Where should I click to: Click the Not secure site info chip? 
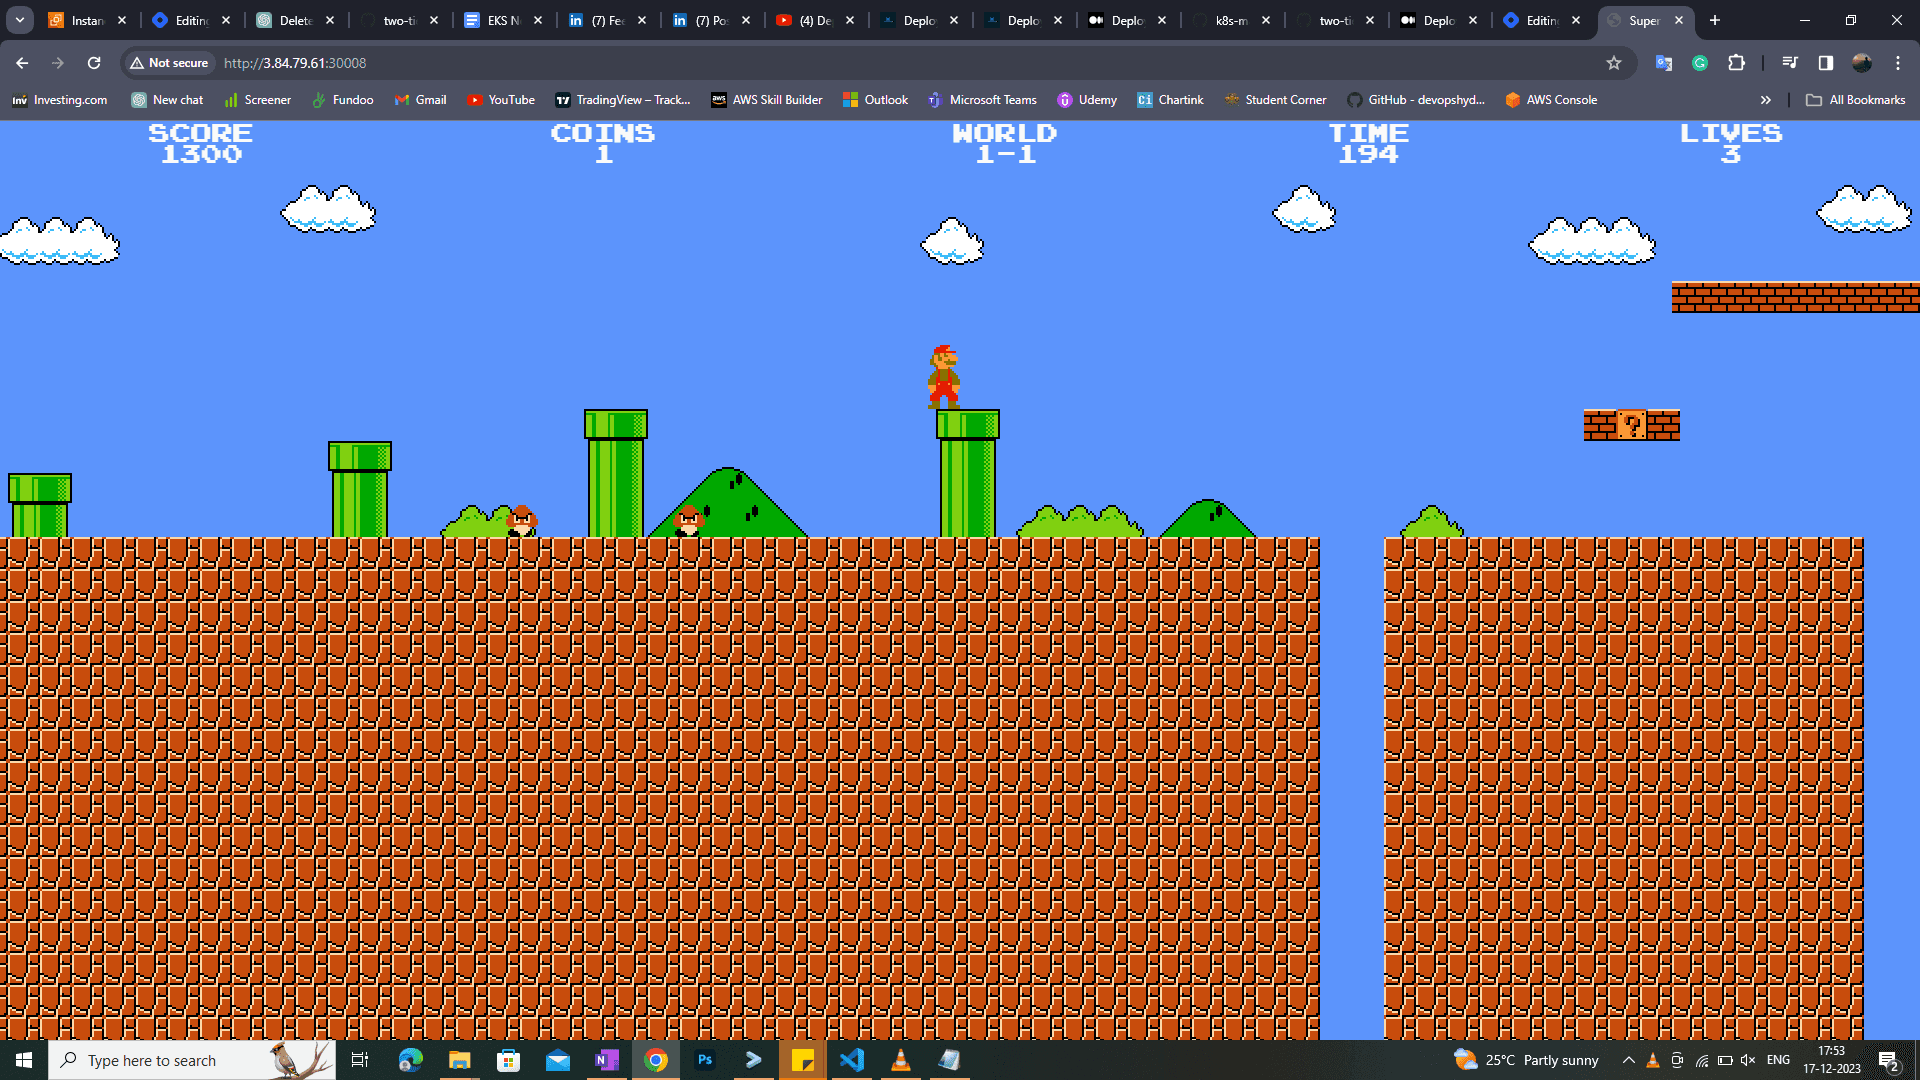click(169, 63)
